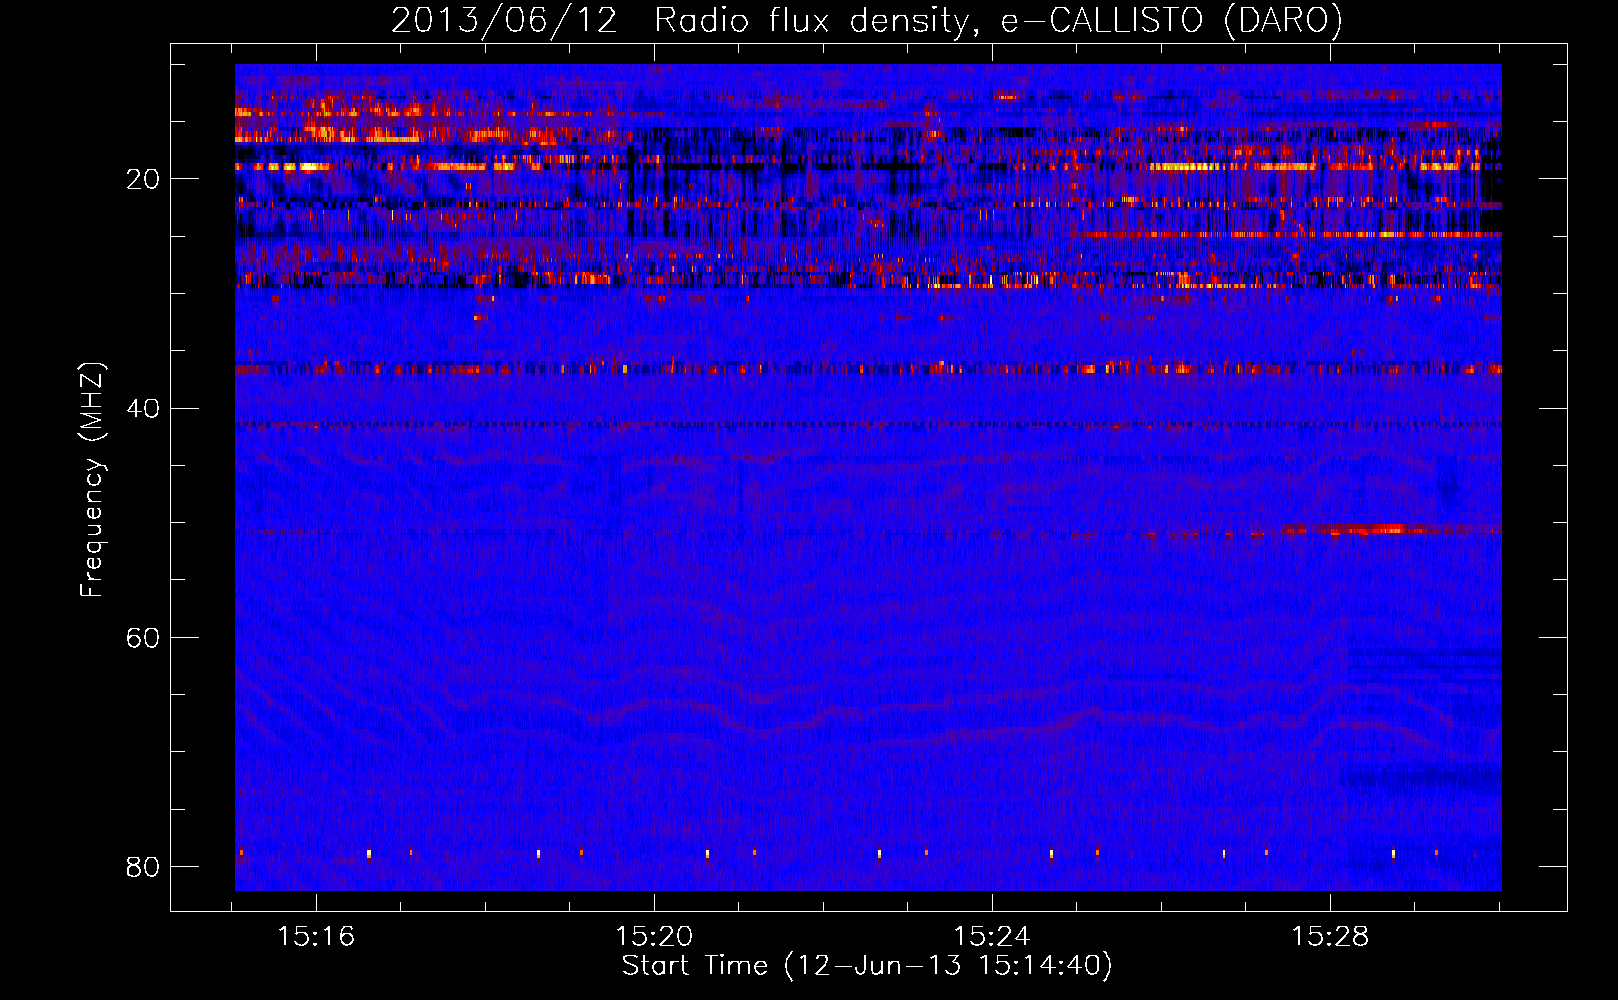Click the 15:24 time tick label
Image resolution: width=1618 pixels, height=1000 pixels.
992,937
